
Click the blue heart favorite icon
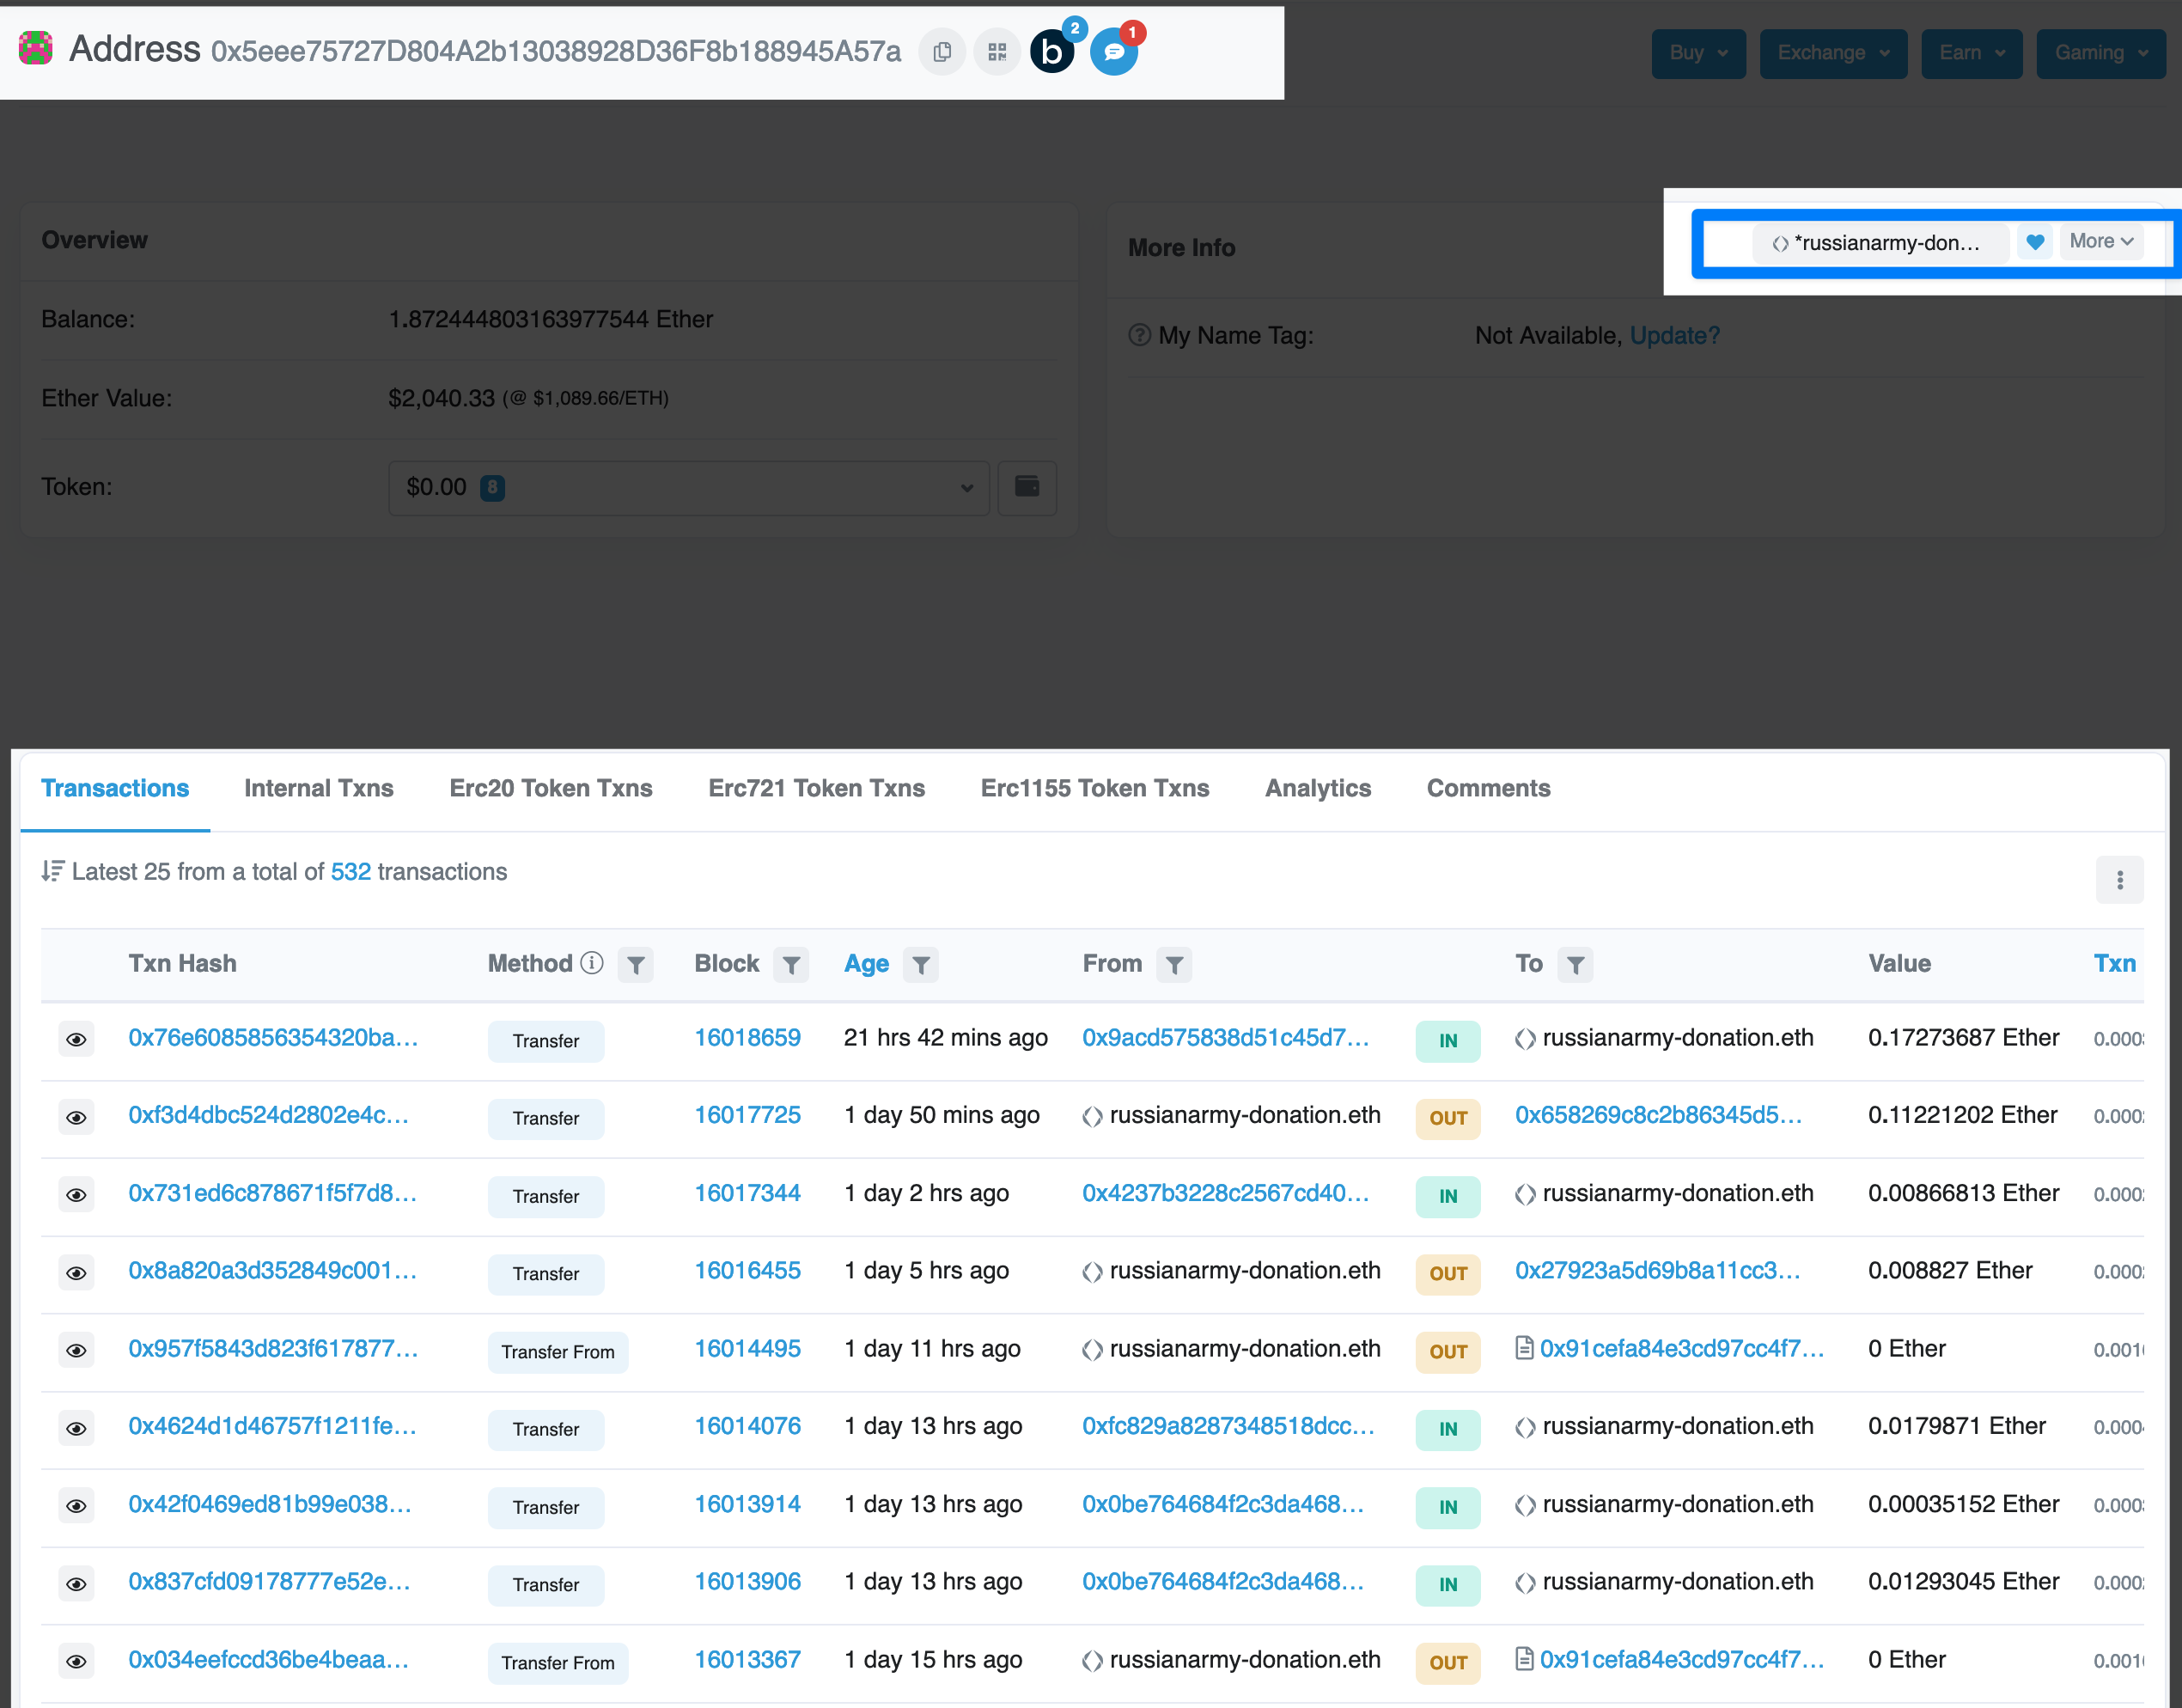(x=2034, y=242)
